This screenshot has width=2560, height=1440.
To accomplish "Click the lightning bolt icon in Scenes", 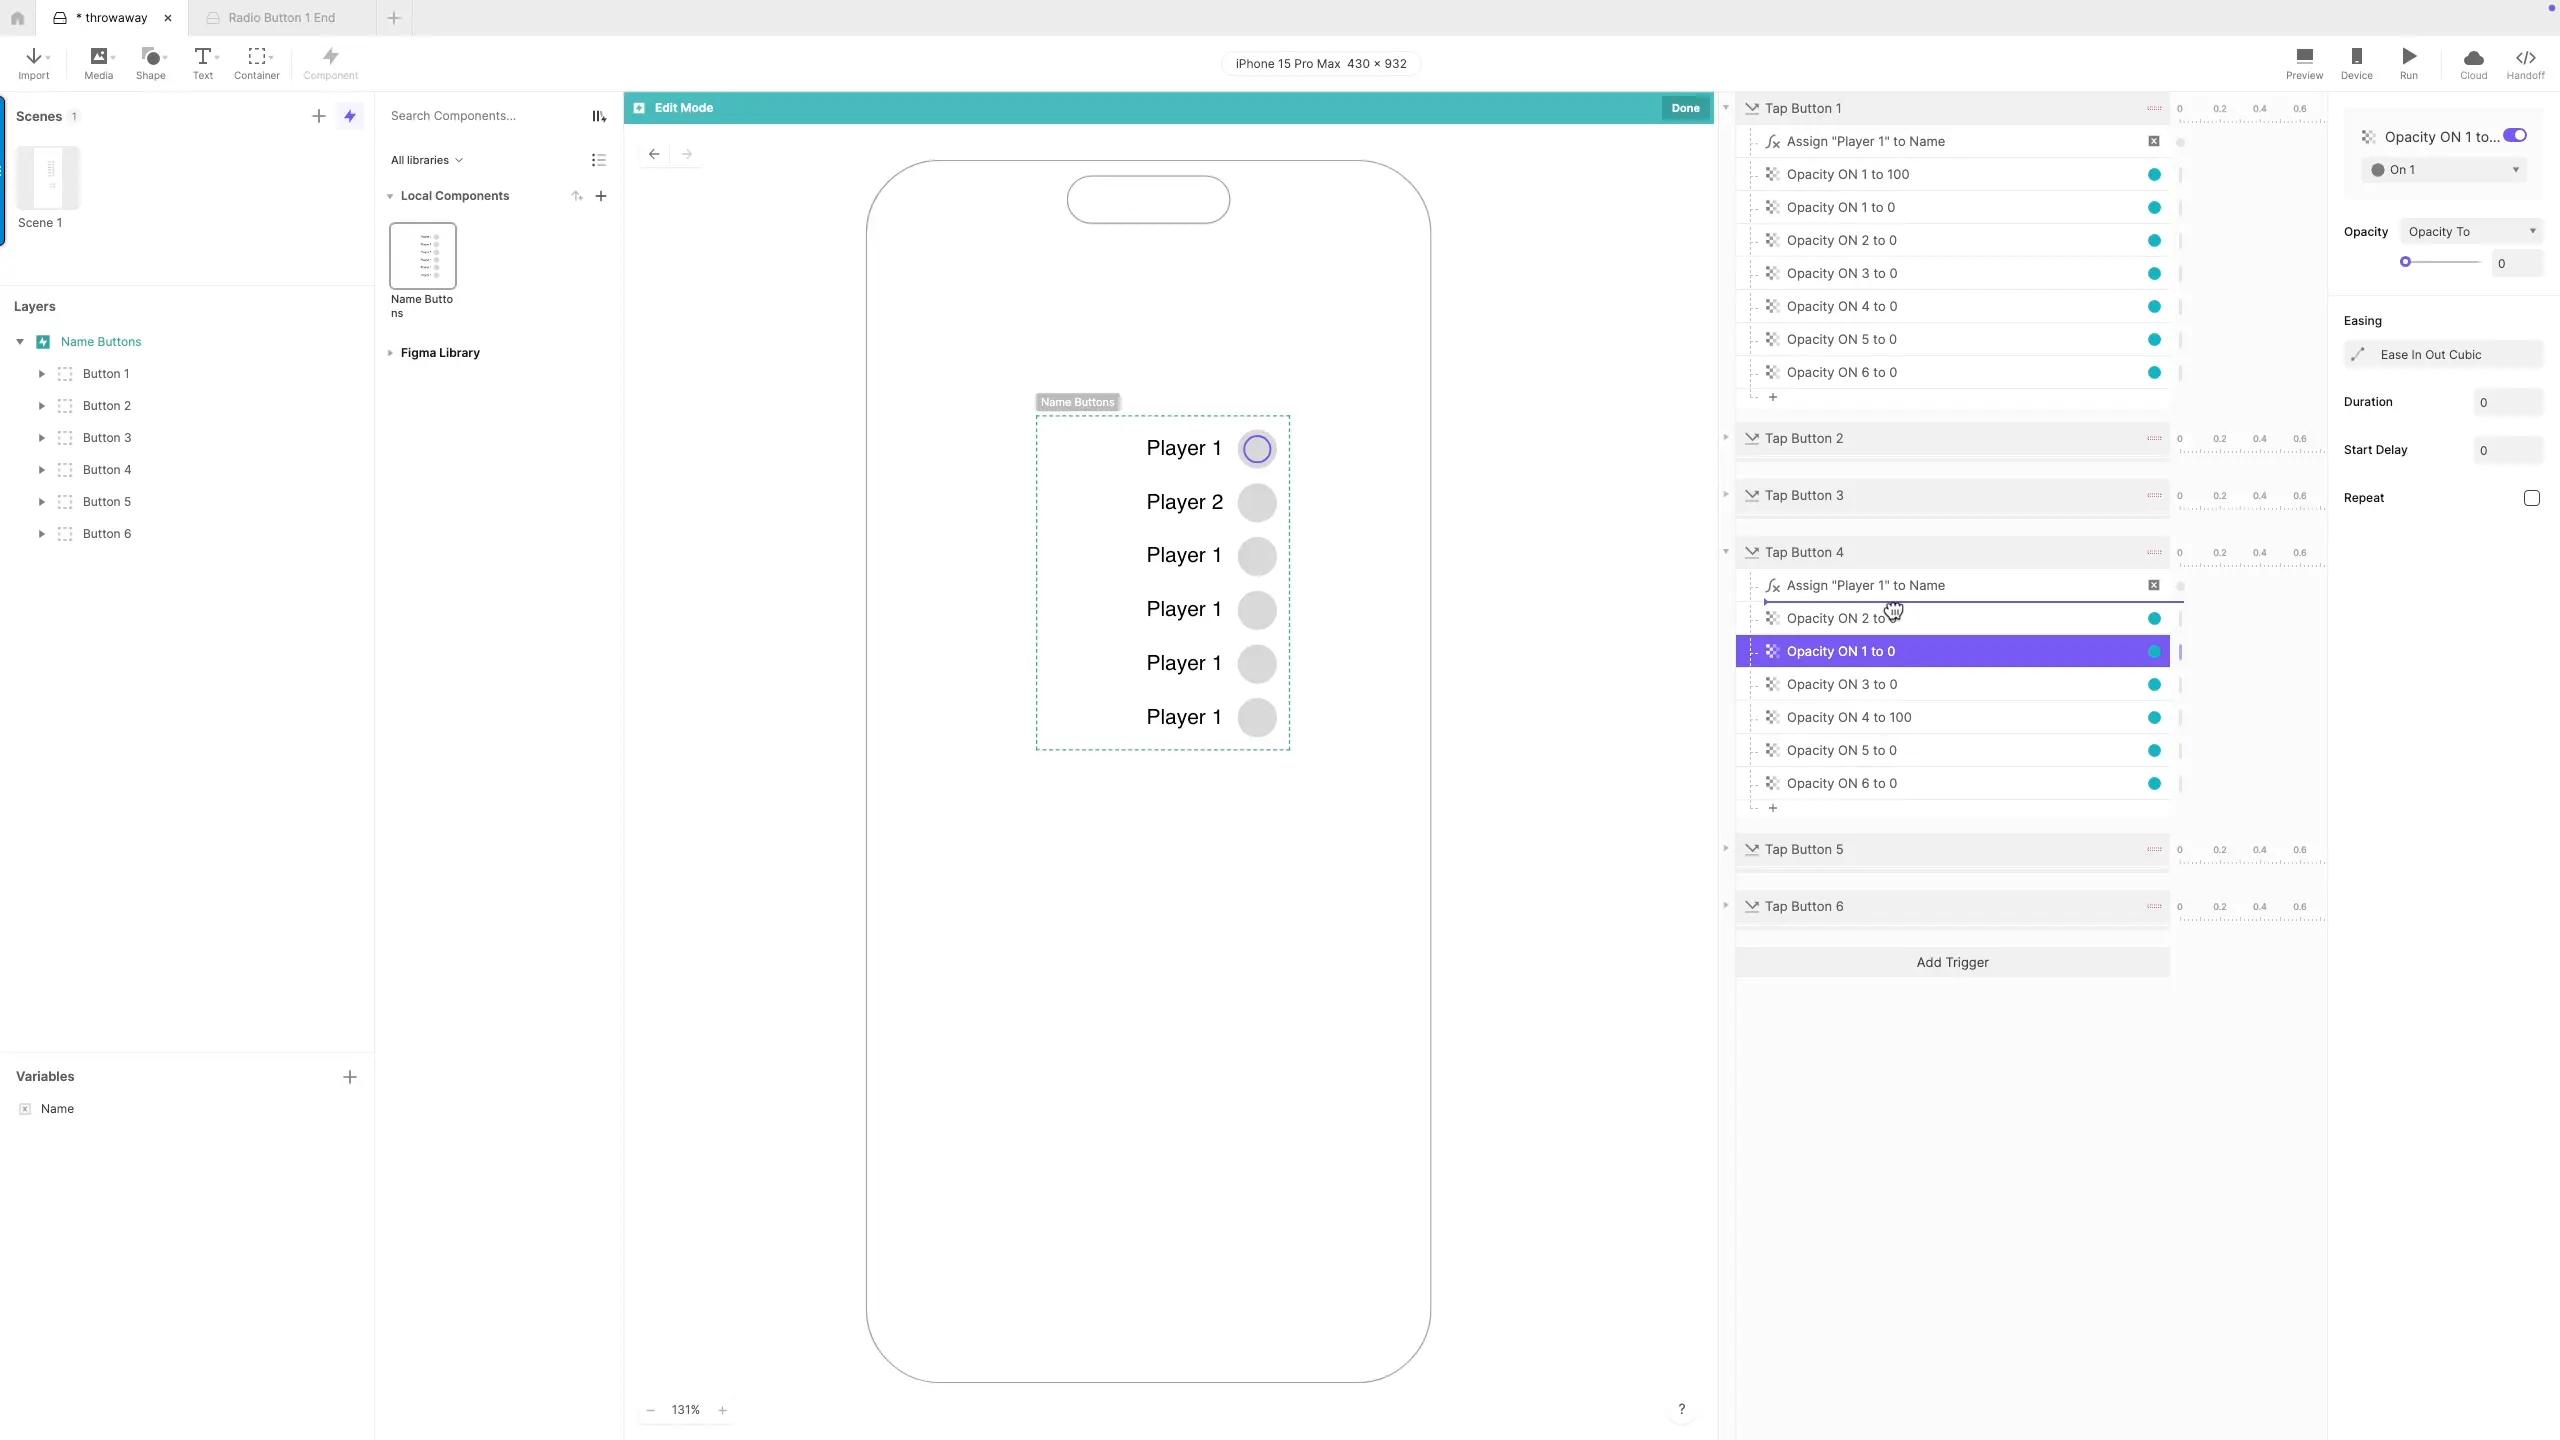I will tap(350, 116).
